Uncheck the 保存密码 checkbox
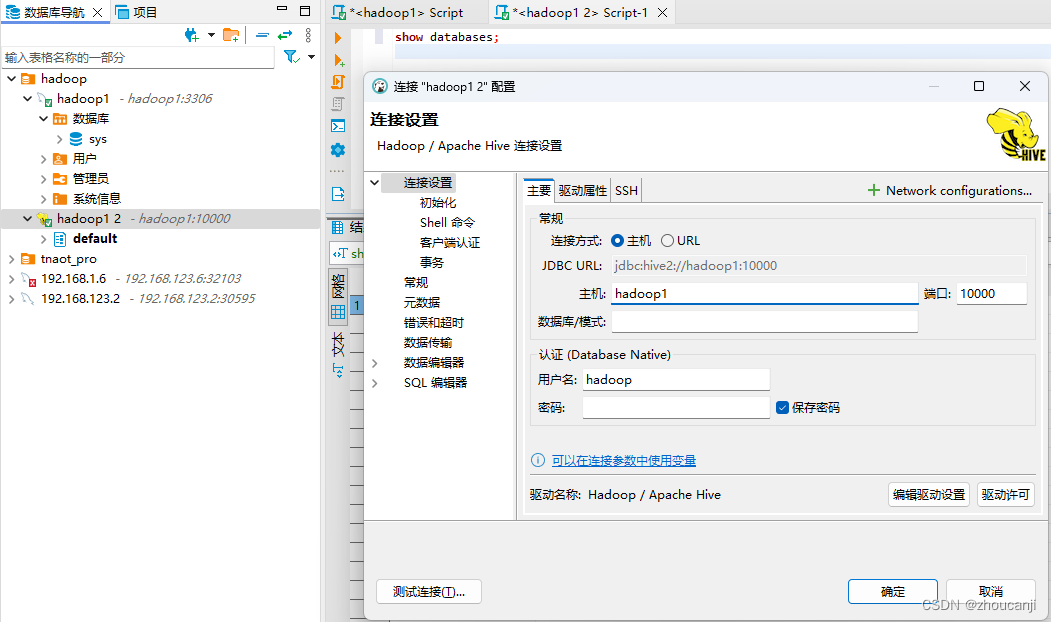 click(x=784, y=406)
